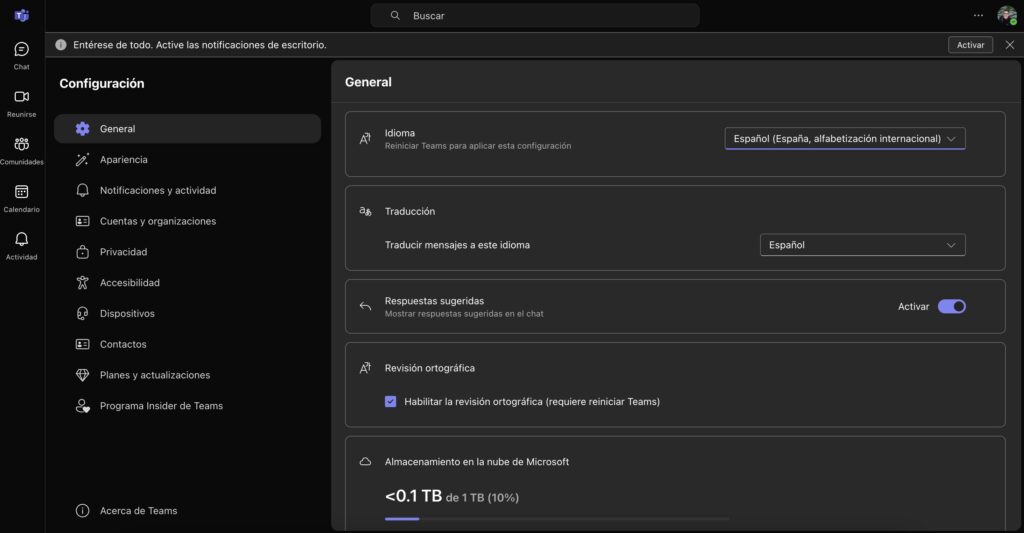Click the Activar notifications button
Screen dimensions: 1024x533
tap(970, 45)
